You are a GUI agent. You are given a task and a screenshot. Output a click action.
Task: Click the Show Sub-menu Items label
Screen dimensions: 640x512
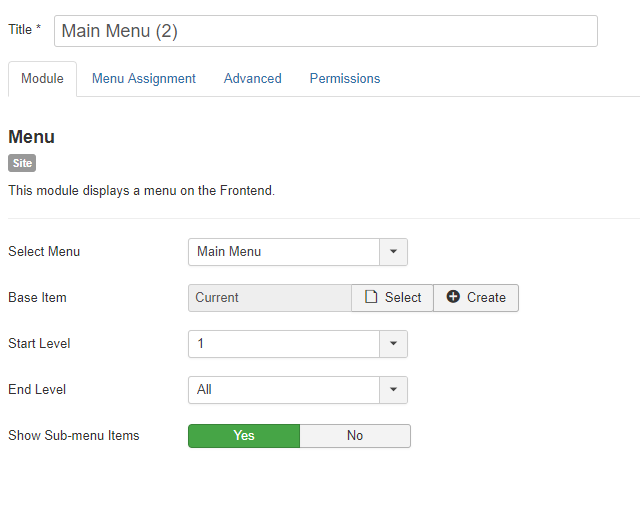tap(74, 435)
